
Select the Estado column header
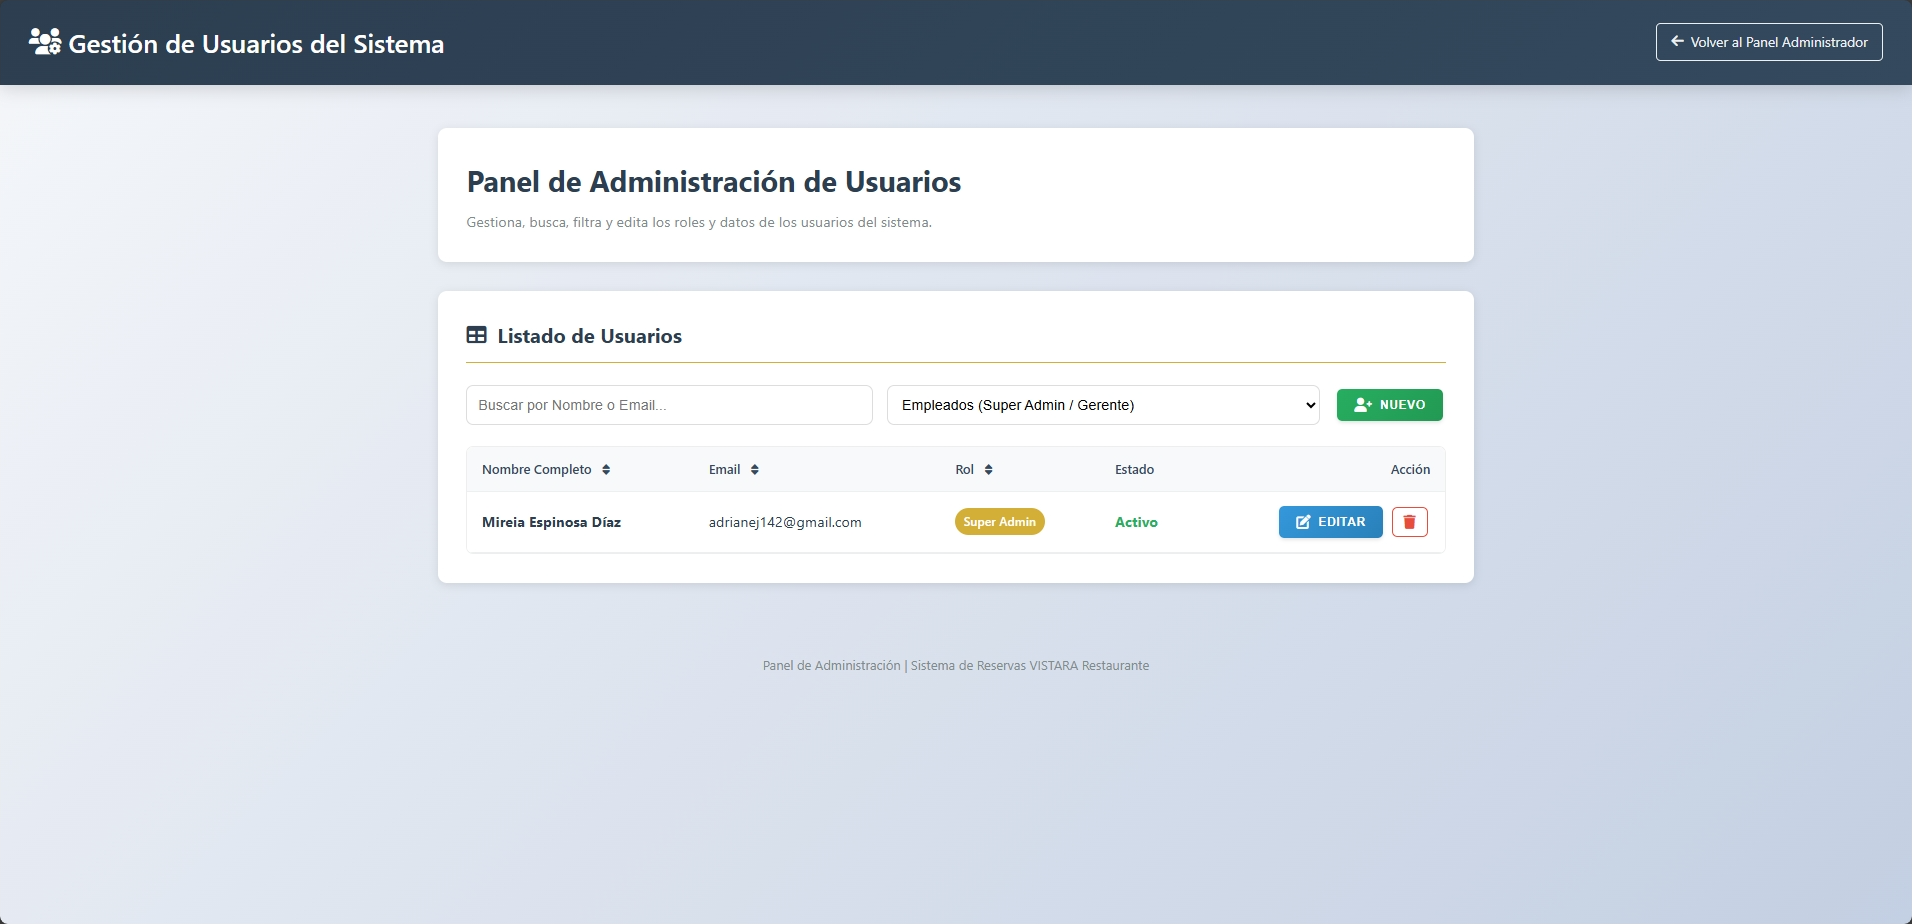click(x=1134, y=469)
